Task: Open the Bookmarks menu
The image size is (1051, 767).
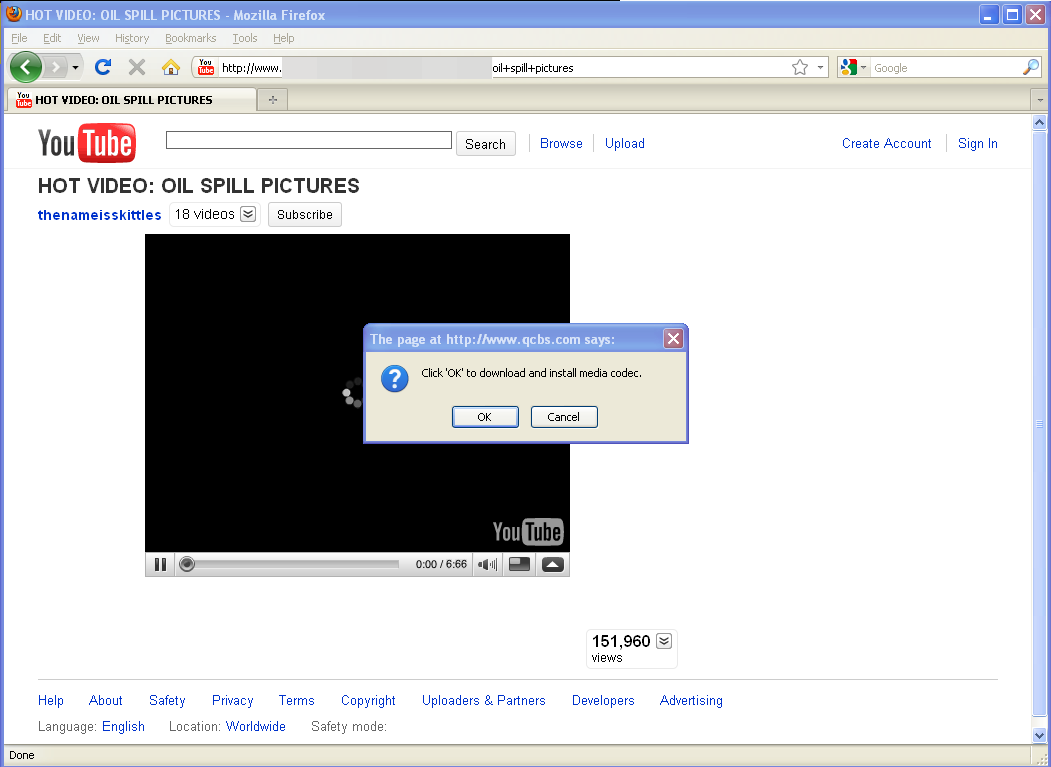Action: (x=190, y=38)
